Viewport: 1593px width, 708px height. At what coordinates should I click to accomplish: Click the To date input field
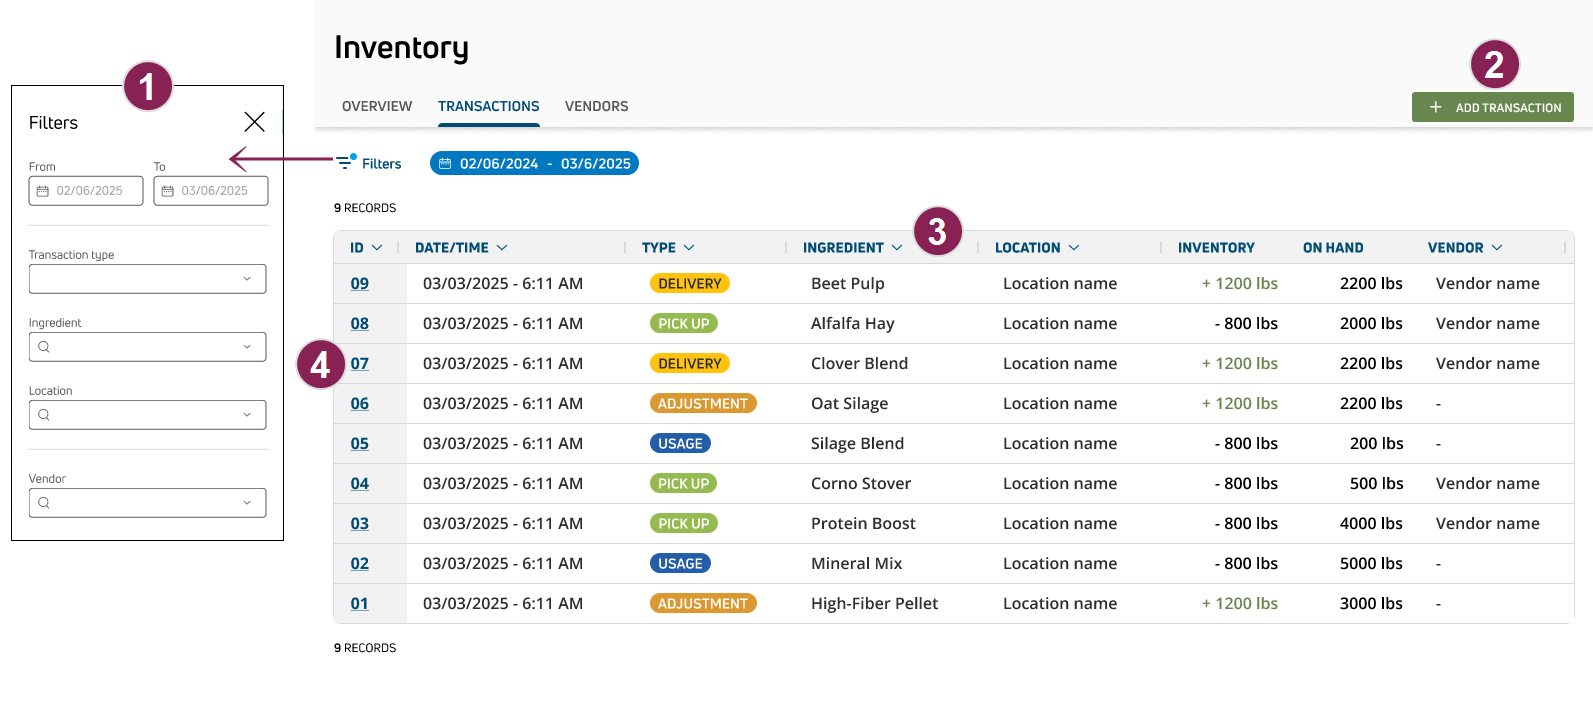[x=211, y=191]
